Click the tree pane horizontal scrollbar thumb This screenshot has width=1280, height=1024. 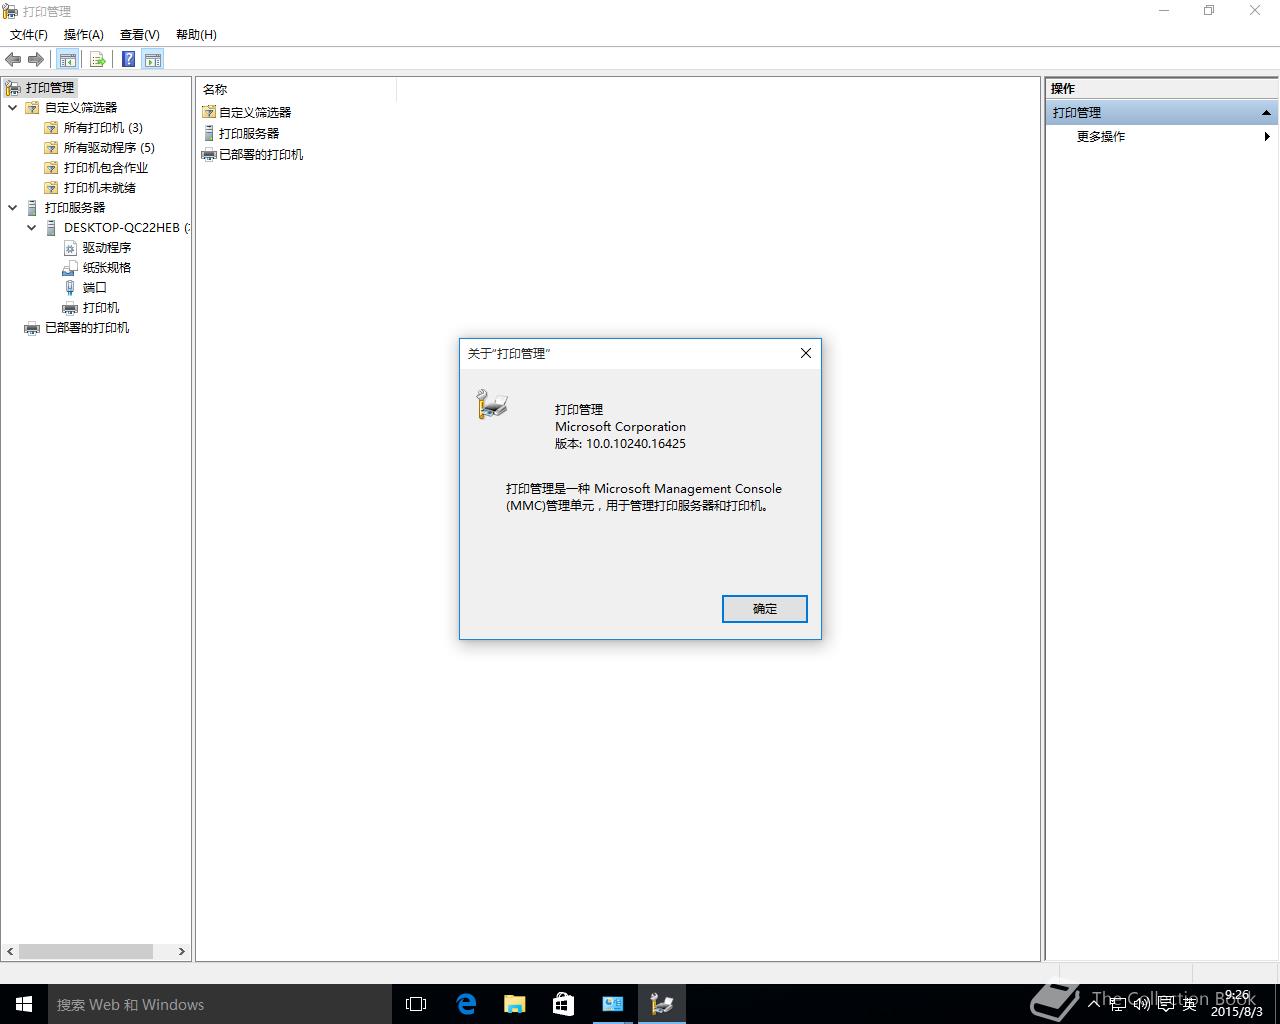86,951
